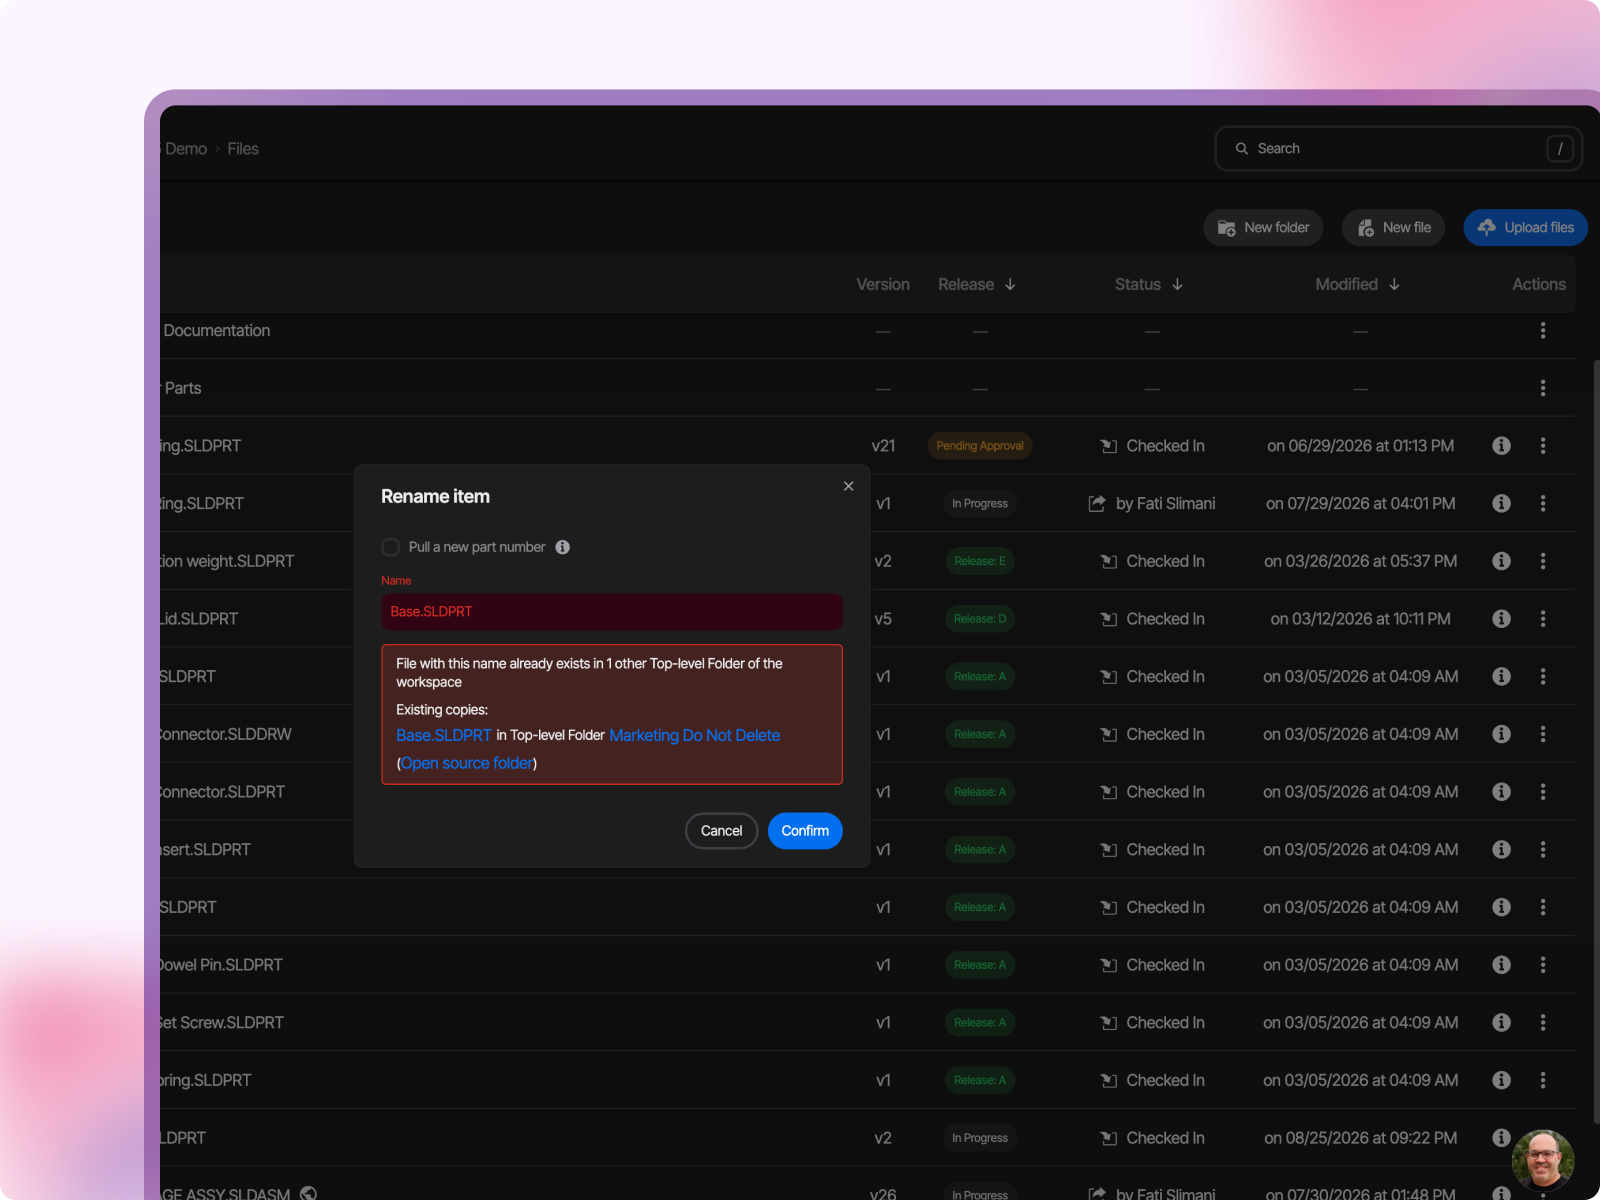Open actions menu for Documentation folder
The image size is (1600, 1200).
coord(1543,331)
